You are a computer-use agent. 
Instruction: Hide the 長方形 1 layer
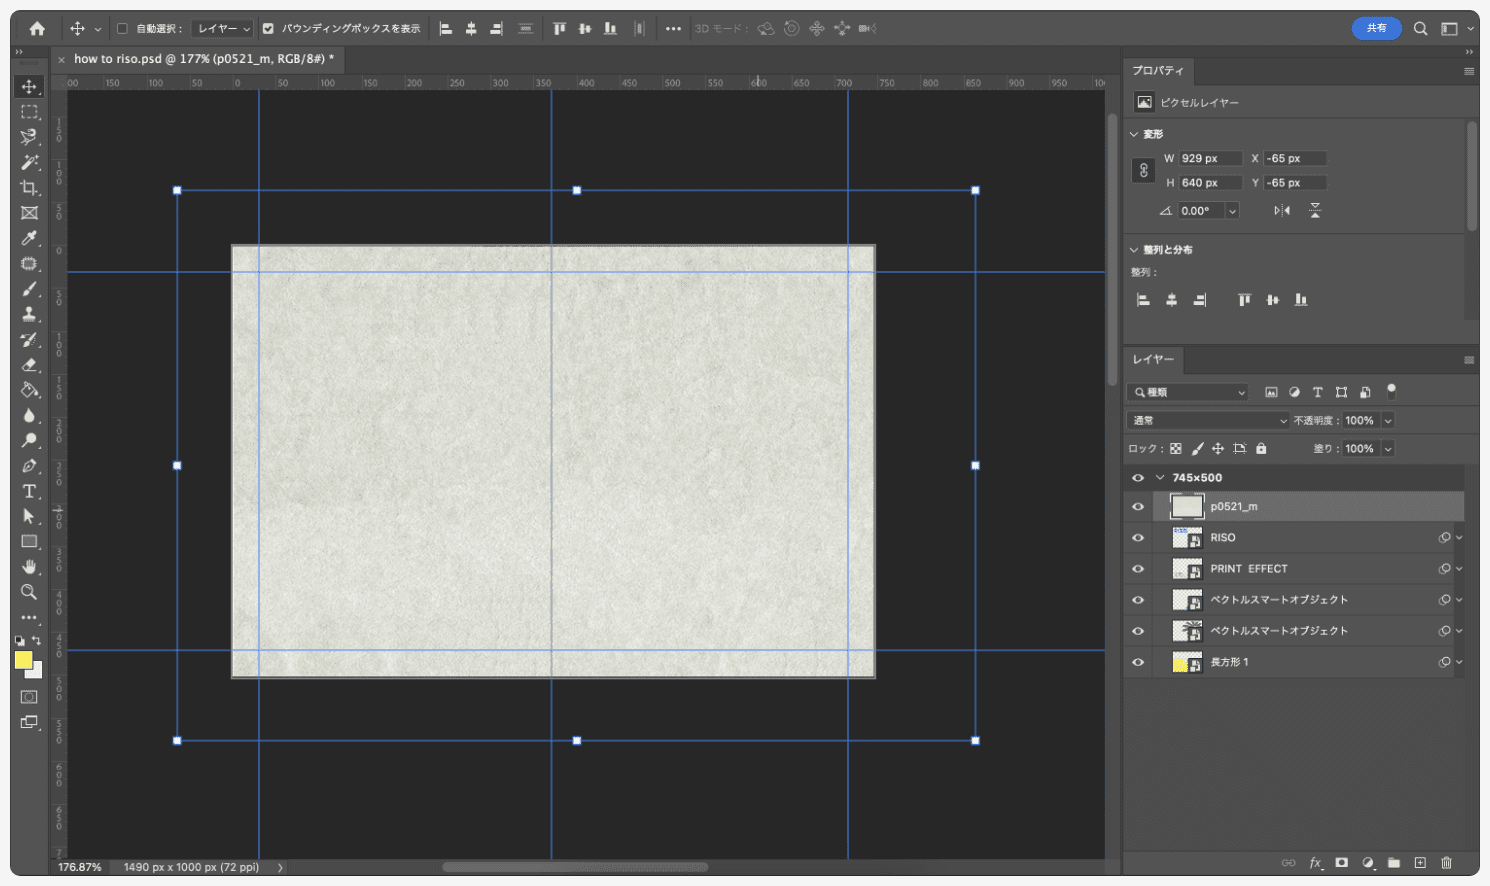click(x=1138, y=662)
